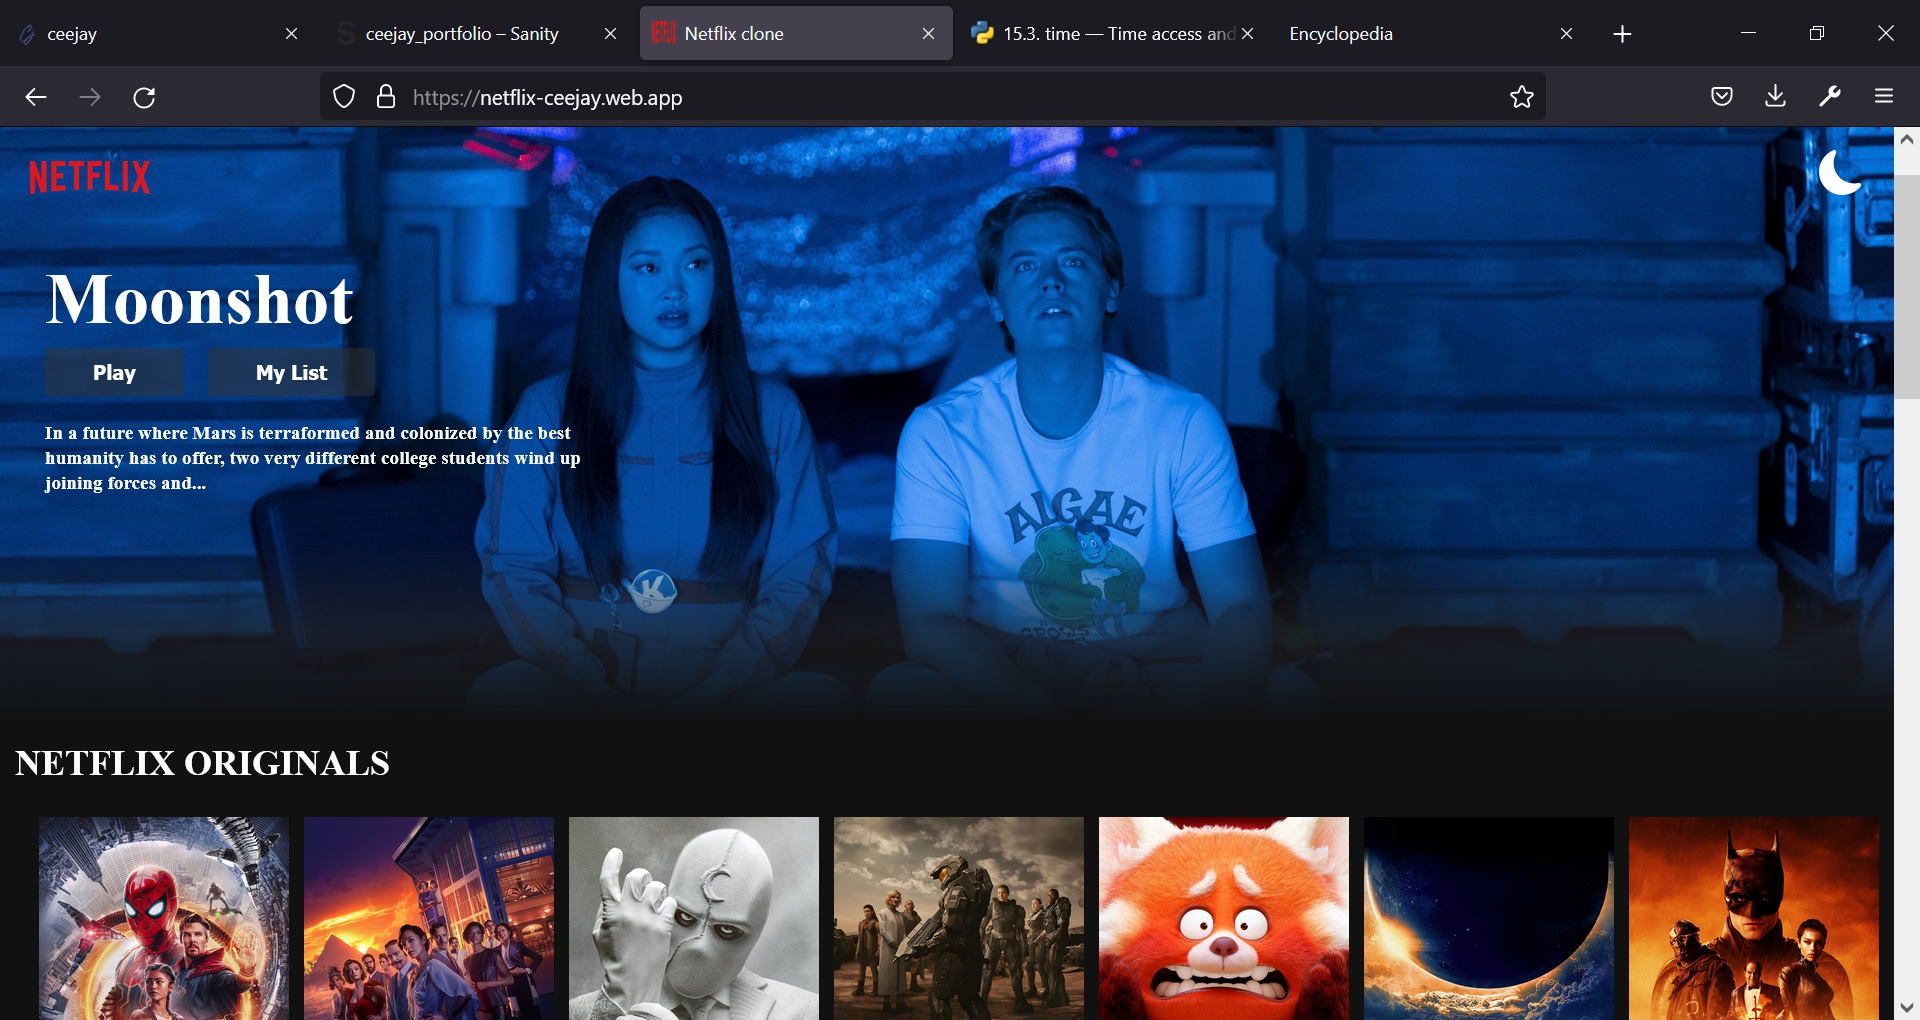Click the Moonshot description paragraph

pyautogui.click(x=312, y=458)
